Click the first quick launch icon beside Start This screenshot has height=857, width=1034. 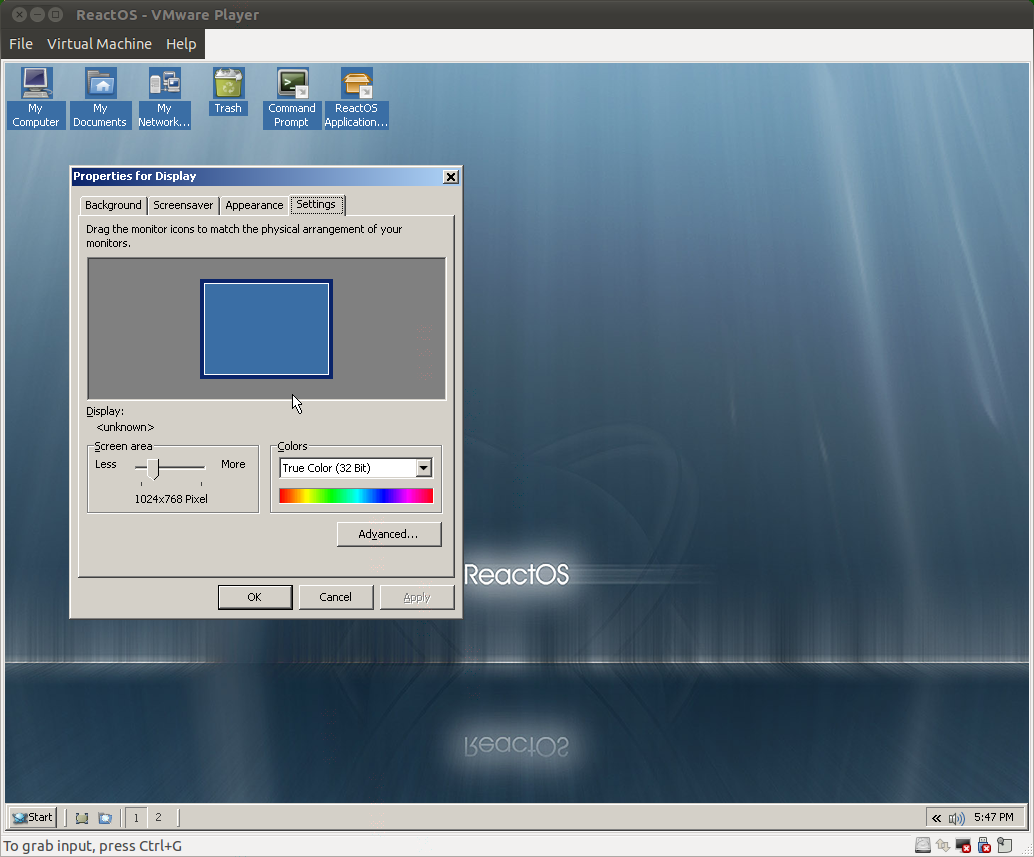(81, 817)
